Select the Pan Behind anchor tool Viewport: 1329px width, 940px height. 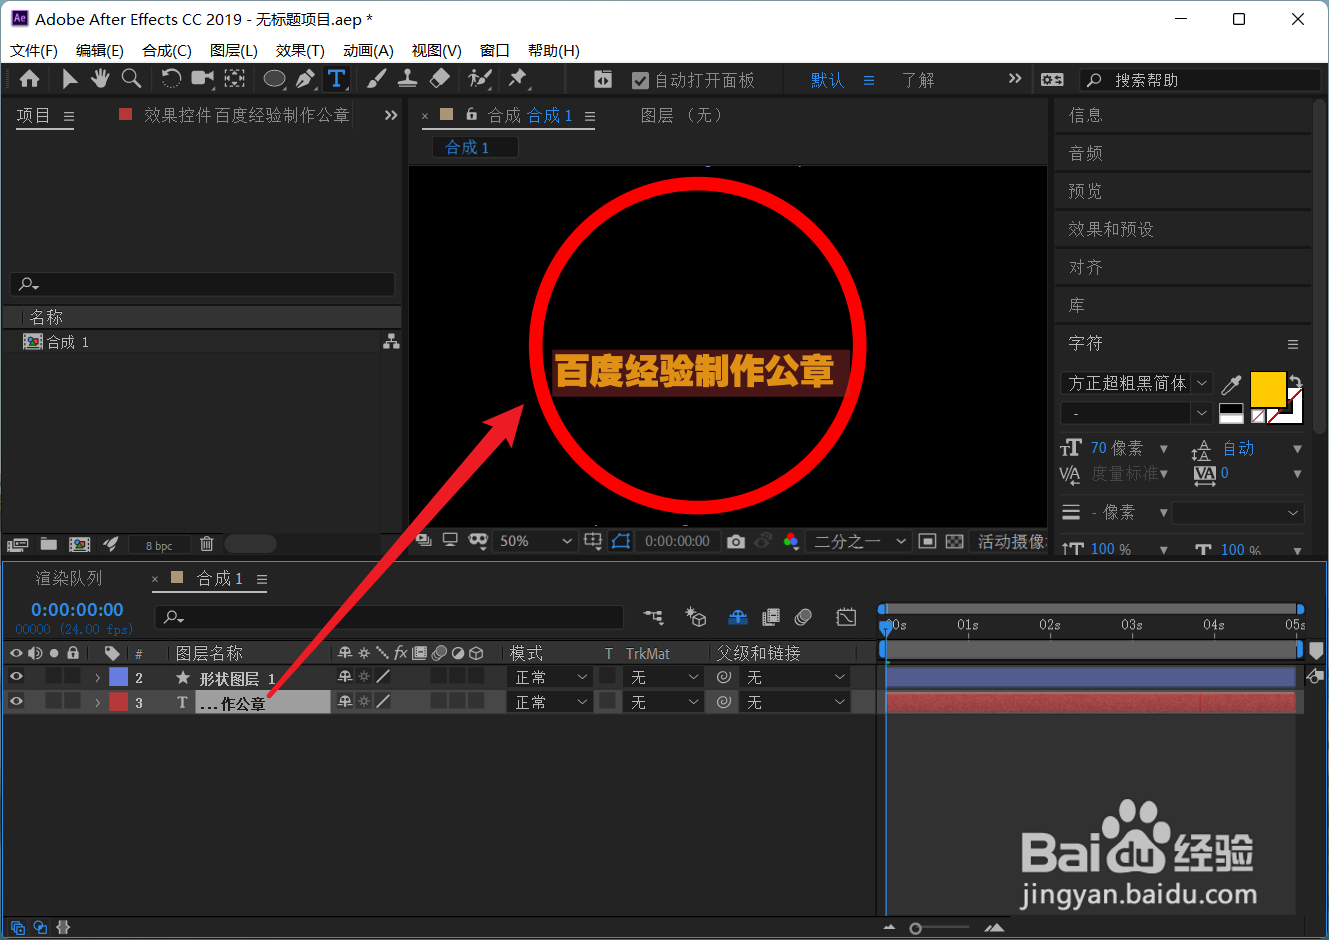235,79
